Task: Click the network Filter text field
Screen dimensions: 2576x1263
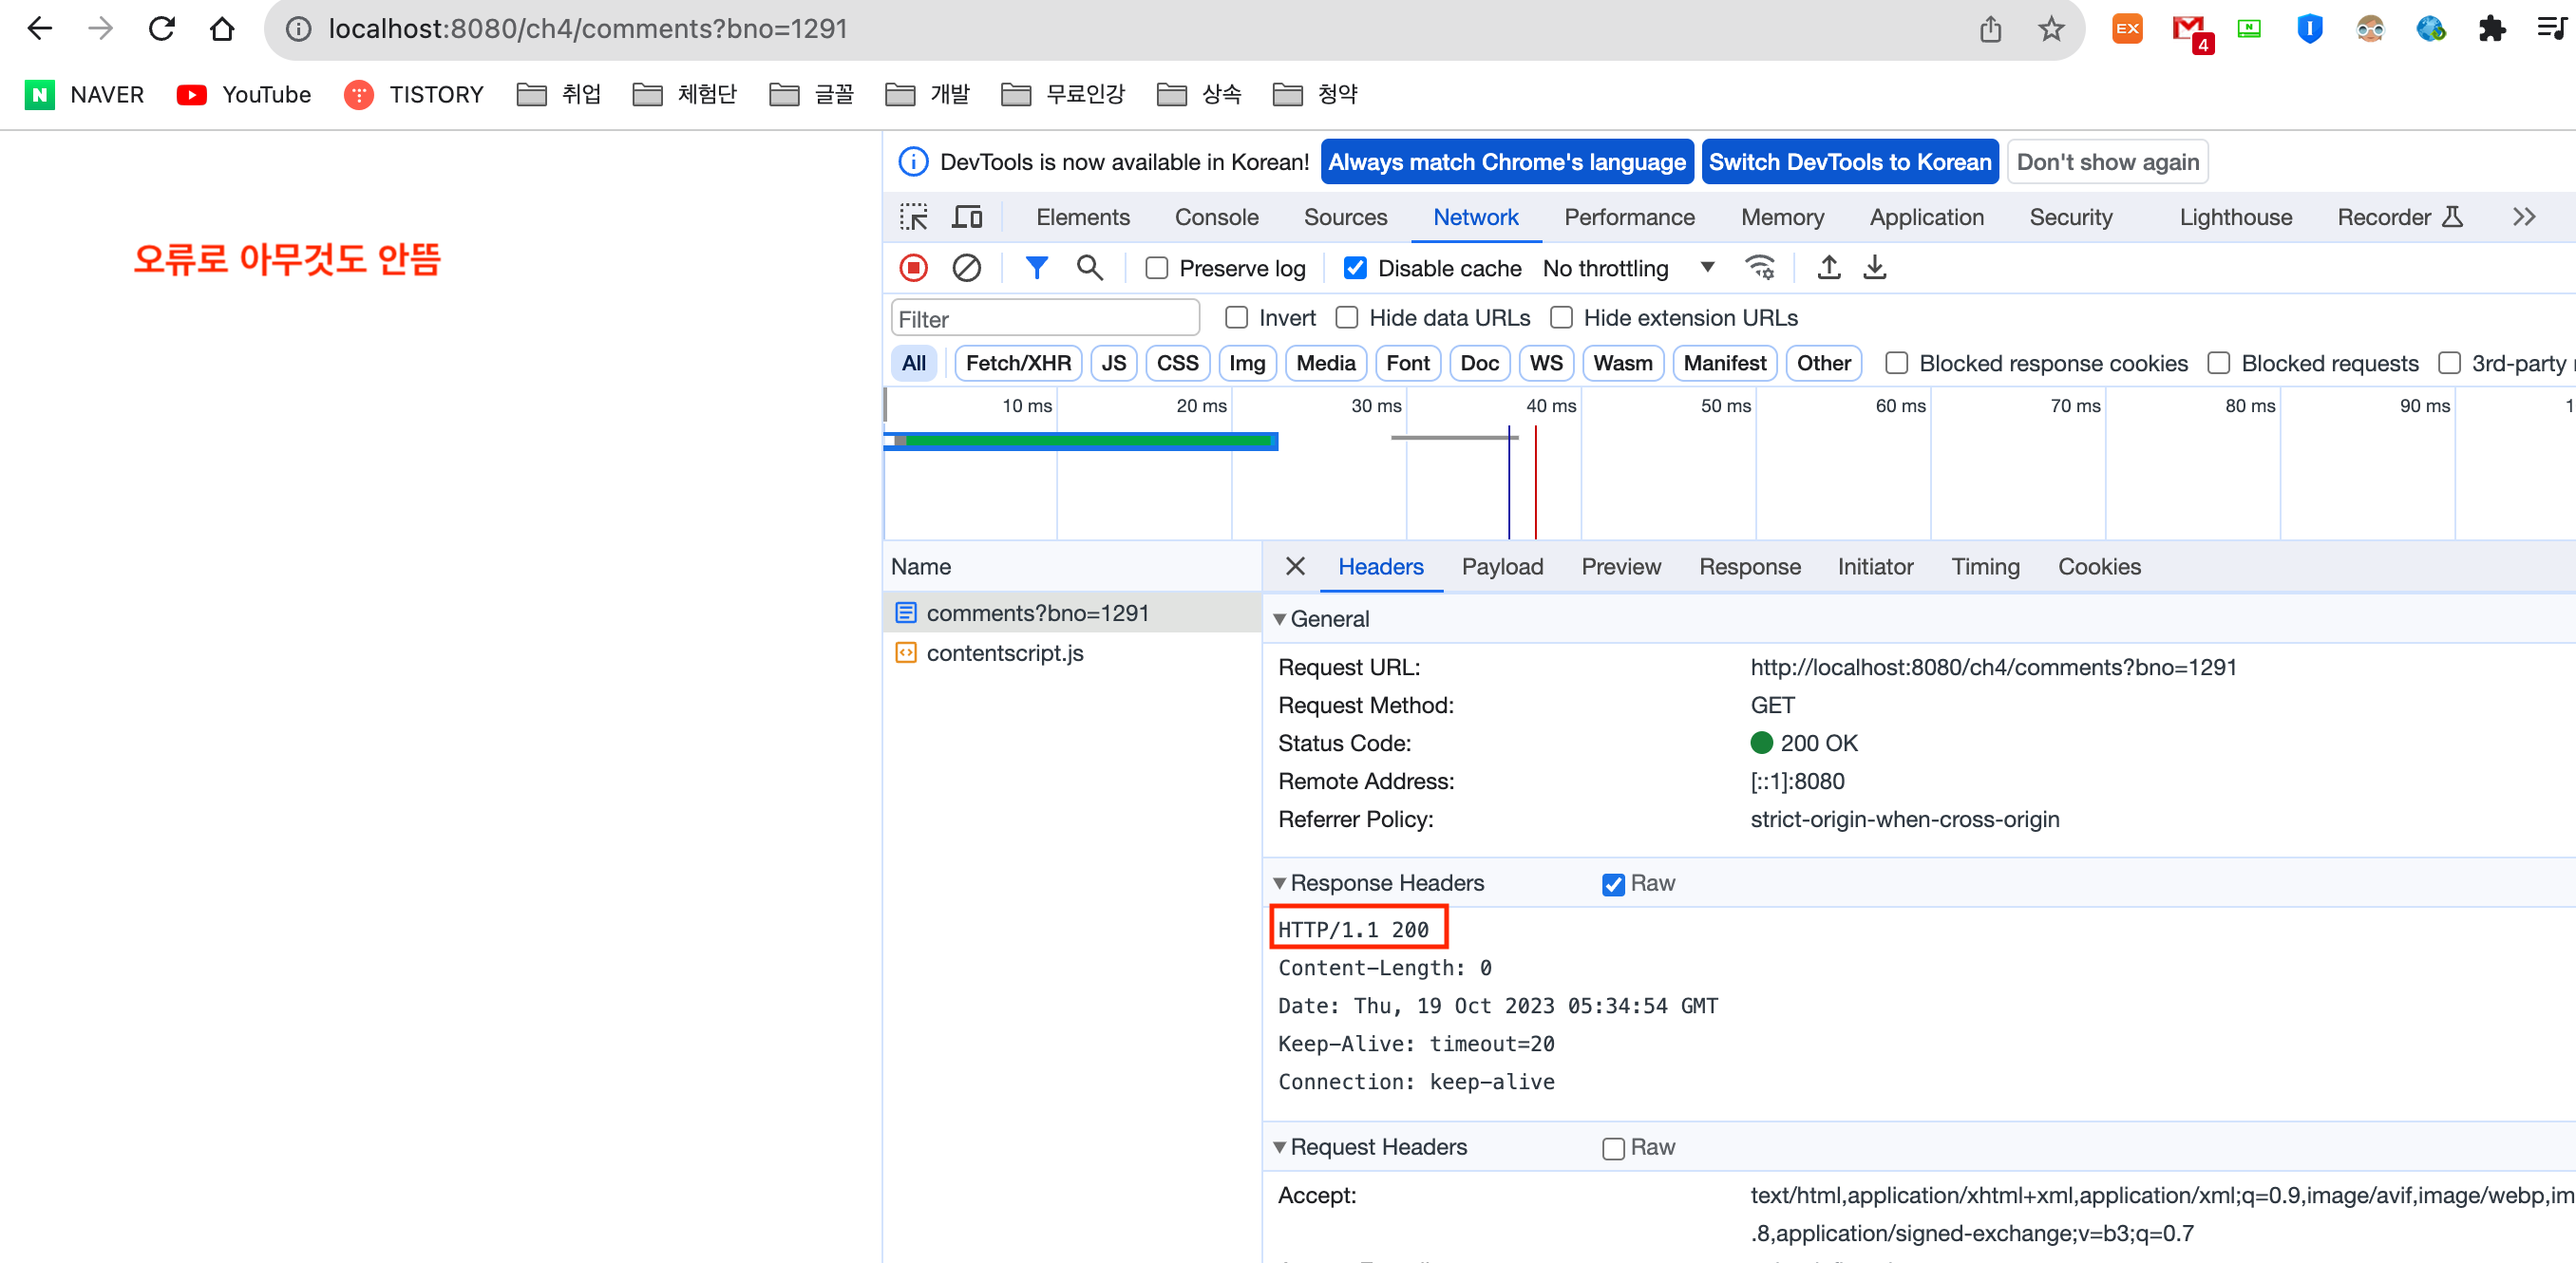Action: click(1044, 319)
